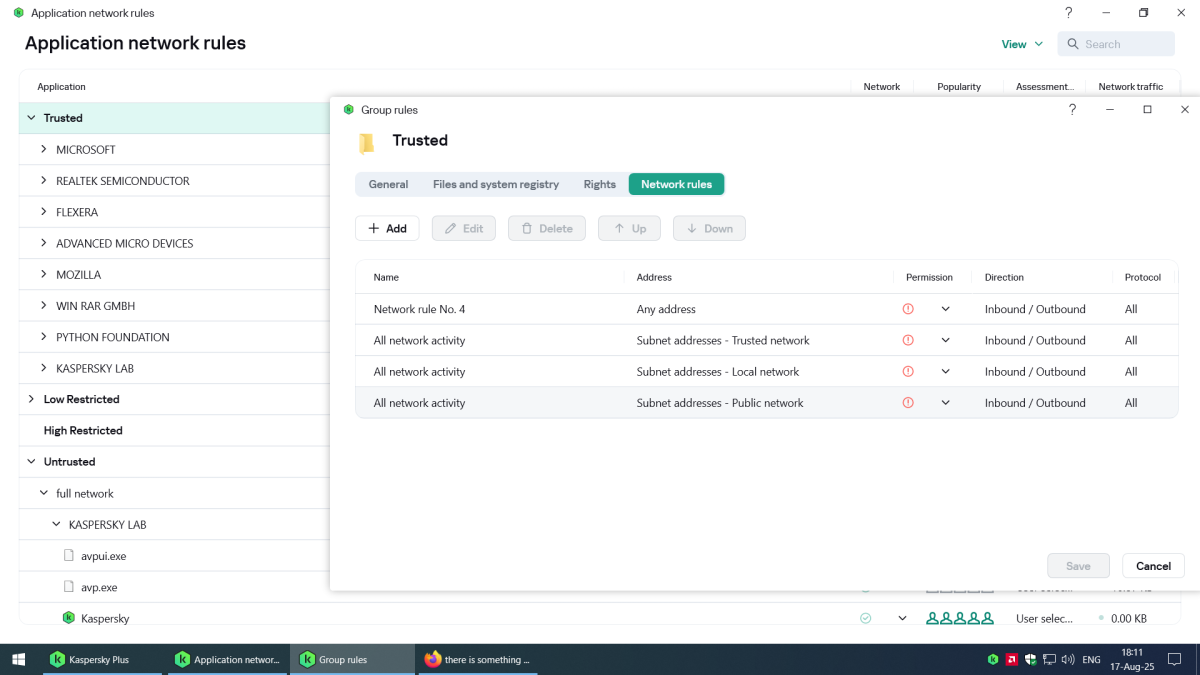Open Windows Security from the tray

pos(1030,660)
